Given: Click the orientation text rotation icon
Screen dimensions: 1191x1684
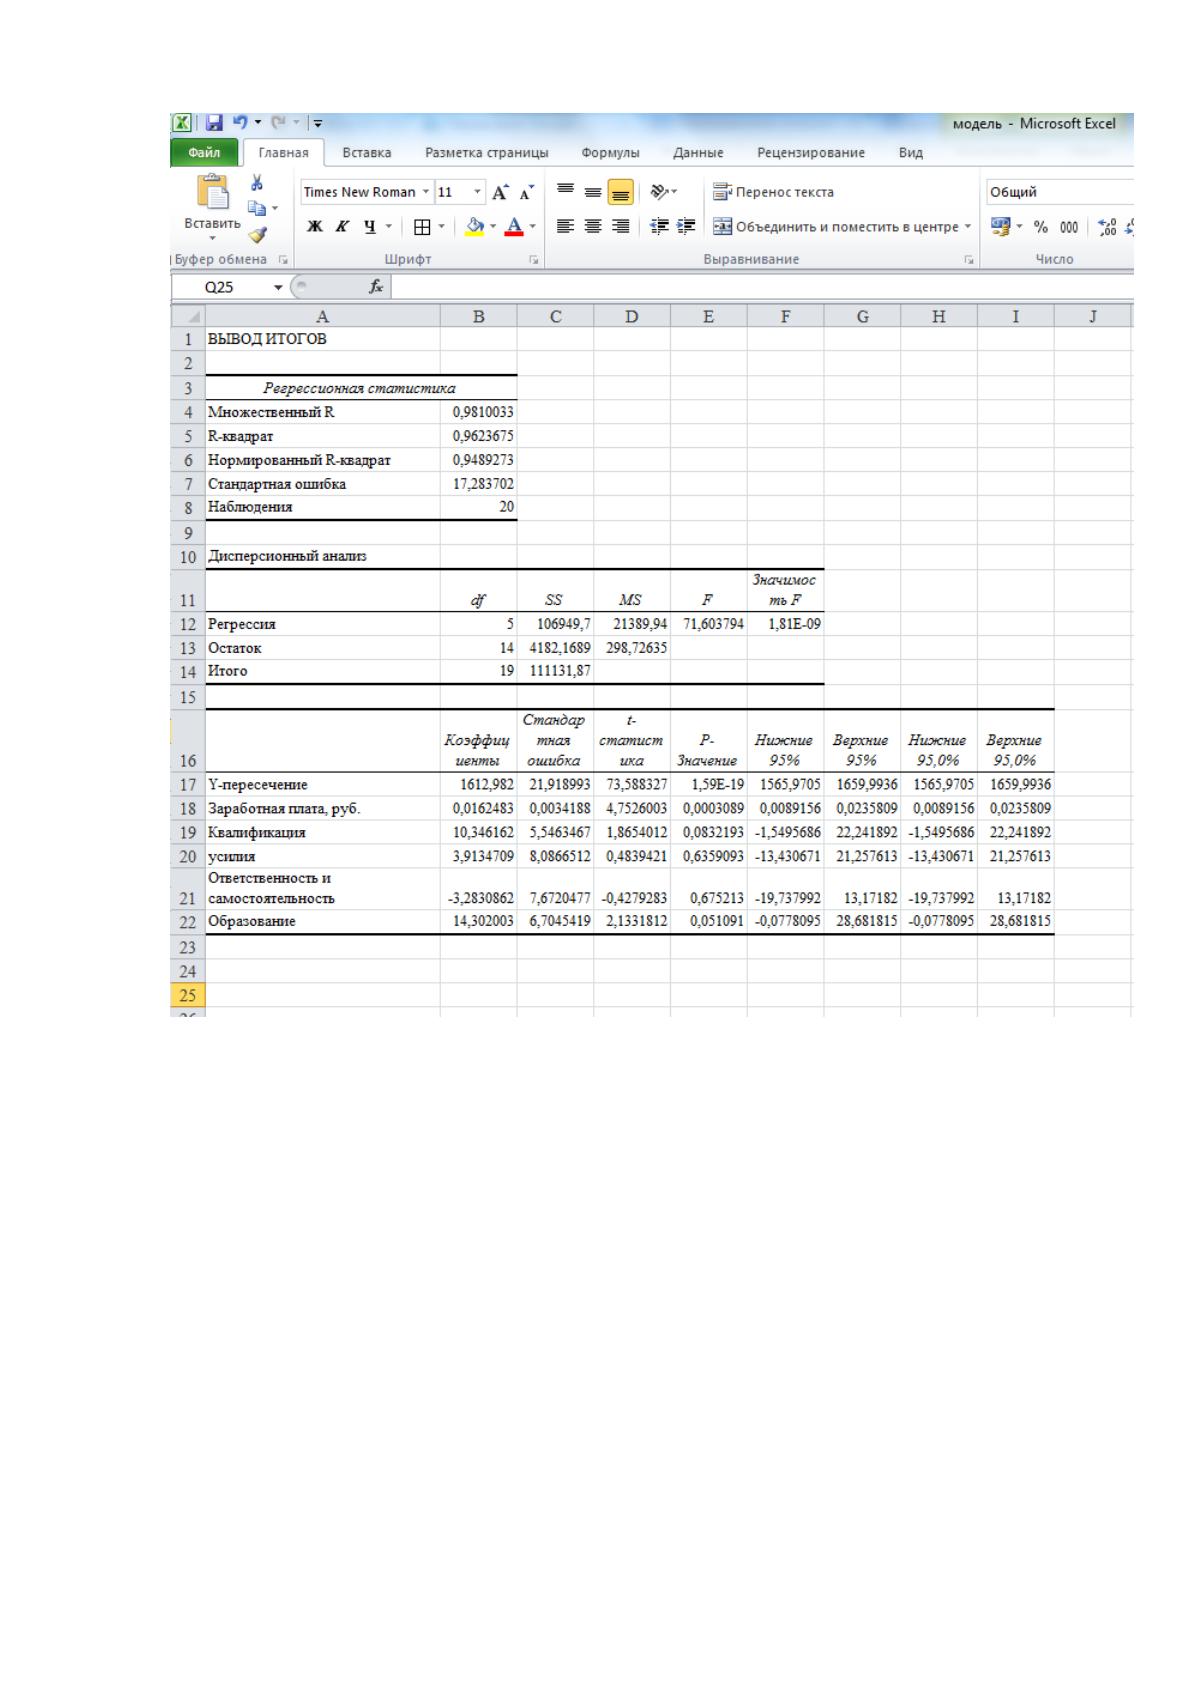Looking at the screenshot, I should pyautogui.click(x=661, y=191).
